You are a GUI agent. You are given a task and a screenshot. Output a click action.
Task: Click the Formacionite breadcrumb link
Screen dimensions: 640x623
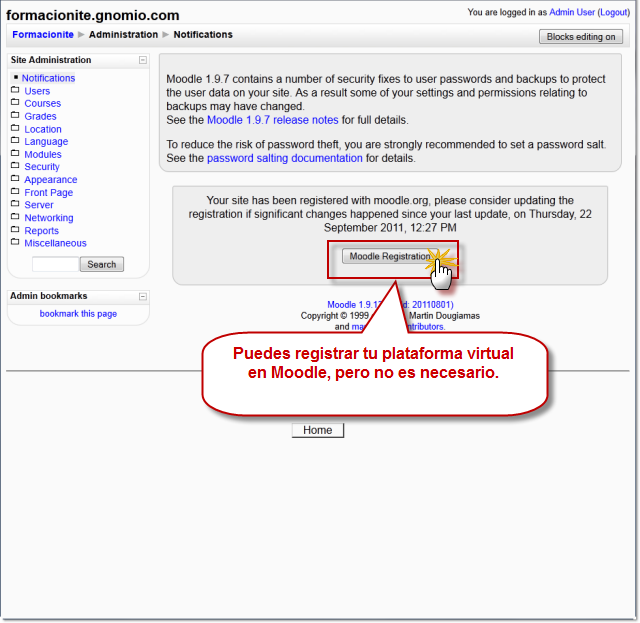point(43,35)
